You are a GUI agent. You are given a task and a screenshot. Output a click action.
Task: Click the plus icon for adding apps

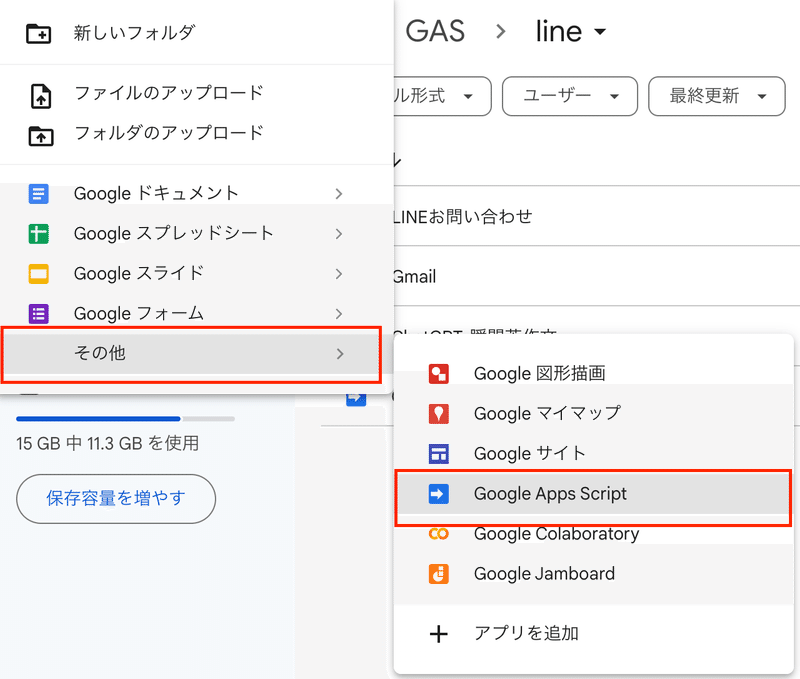(x=438, y=634)
